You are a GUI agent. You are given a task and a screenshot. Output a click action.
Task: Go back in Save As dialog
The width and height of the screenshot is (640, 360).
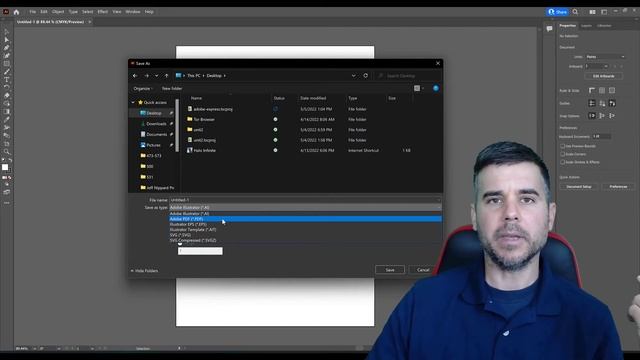pyautogui.click(x=135, y=76)
